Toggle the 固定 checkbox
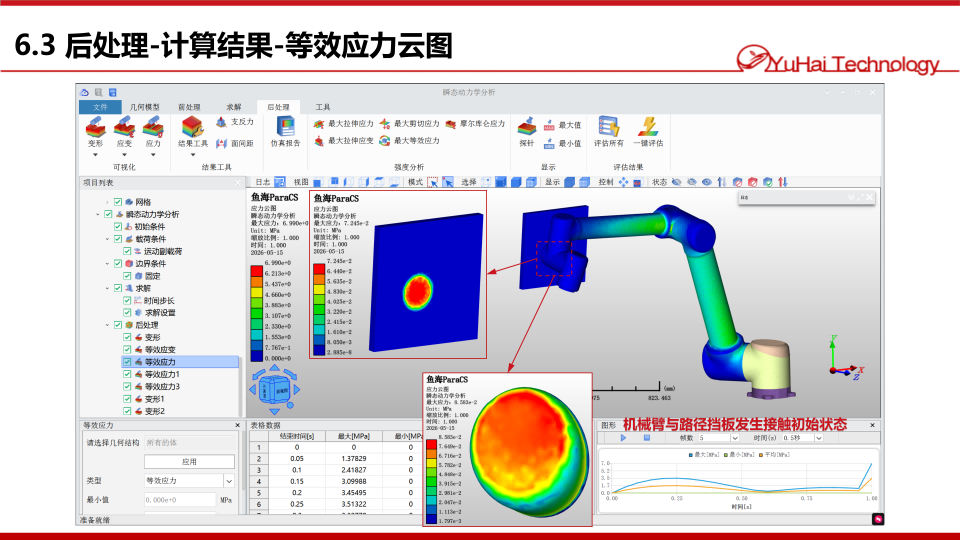The height and width of the screenshot is (540, 960). (x=127, y=276)
